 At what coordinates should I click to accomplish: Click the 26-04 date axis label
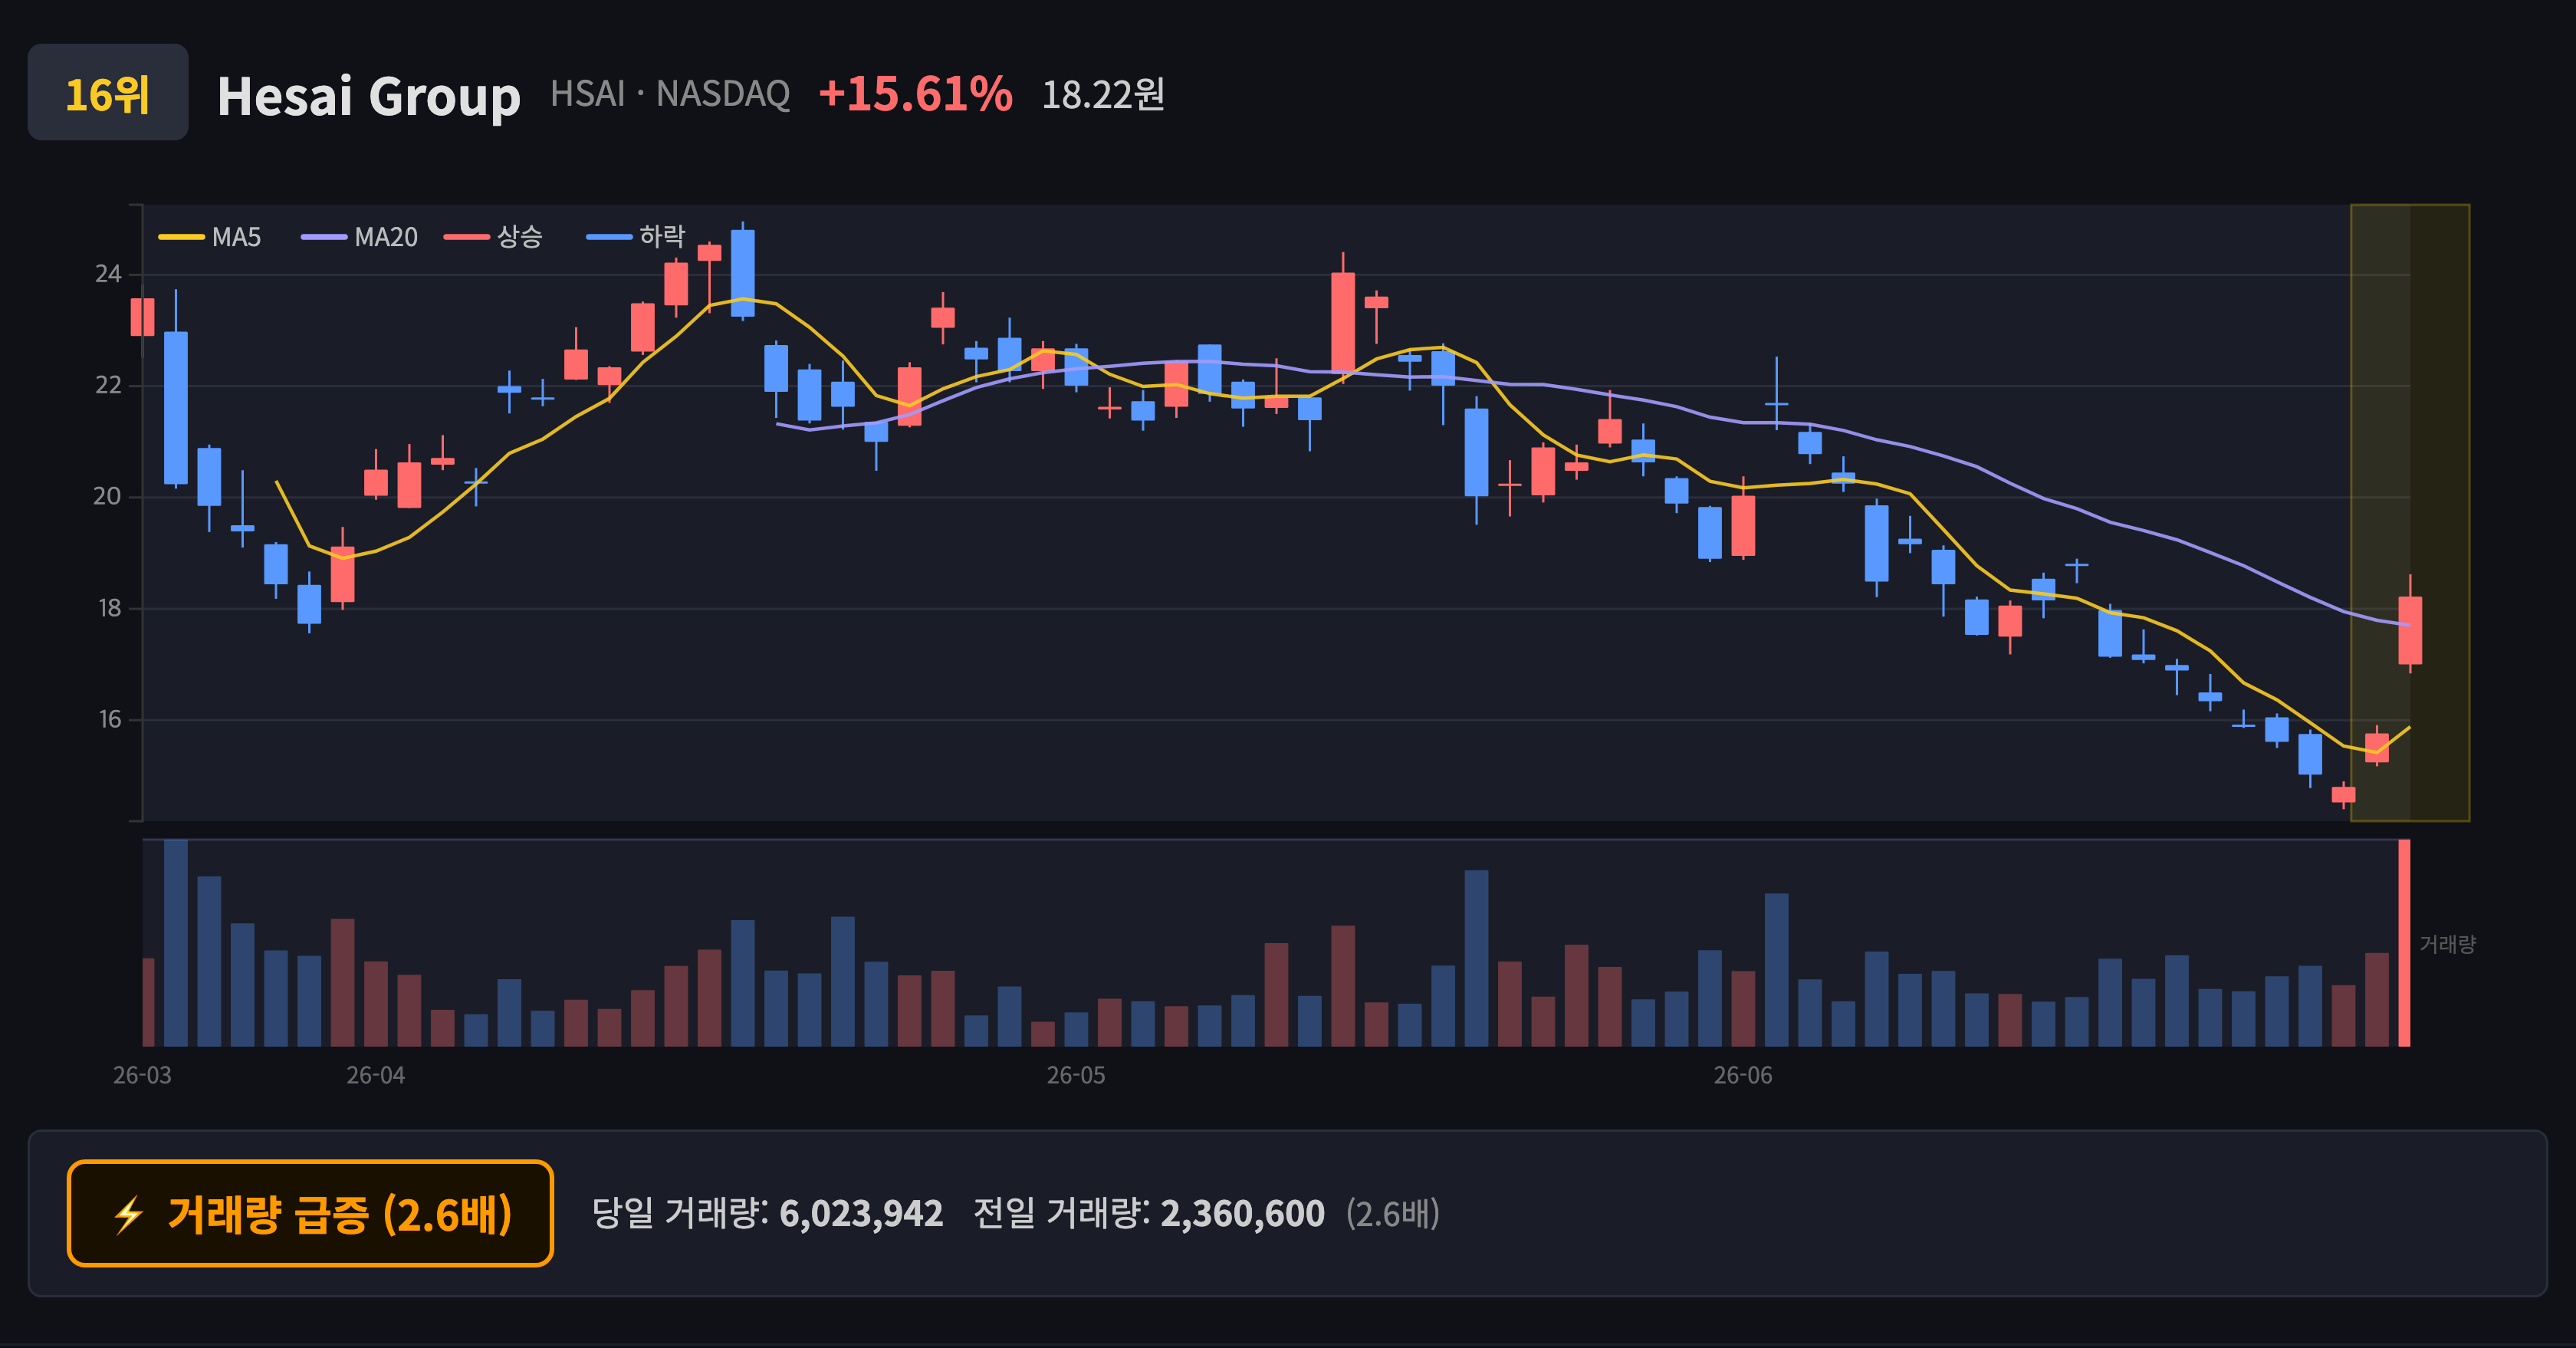[376, 1075]
